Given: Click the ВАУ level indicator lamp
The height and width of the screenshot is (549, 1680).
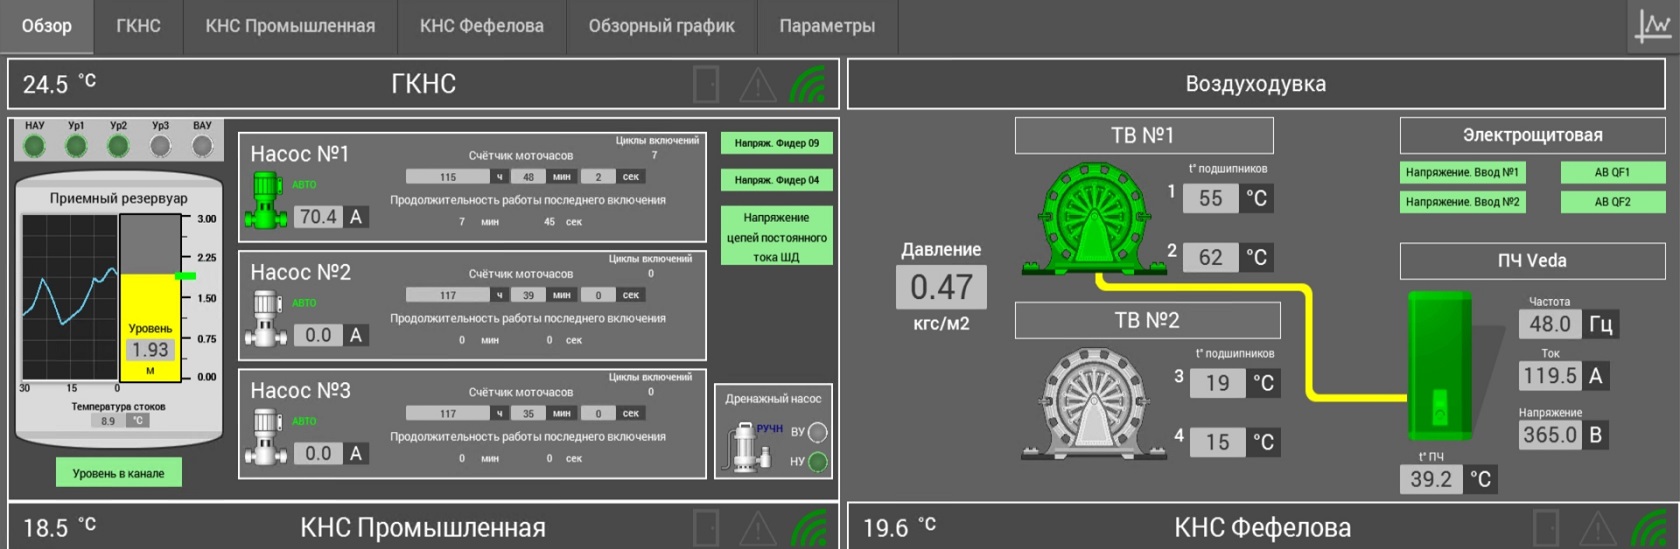Looking at the screenshot, I should [202, 146].
